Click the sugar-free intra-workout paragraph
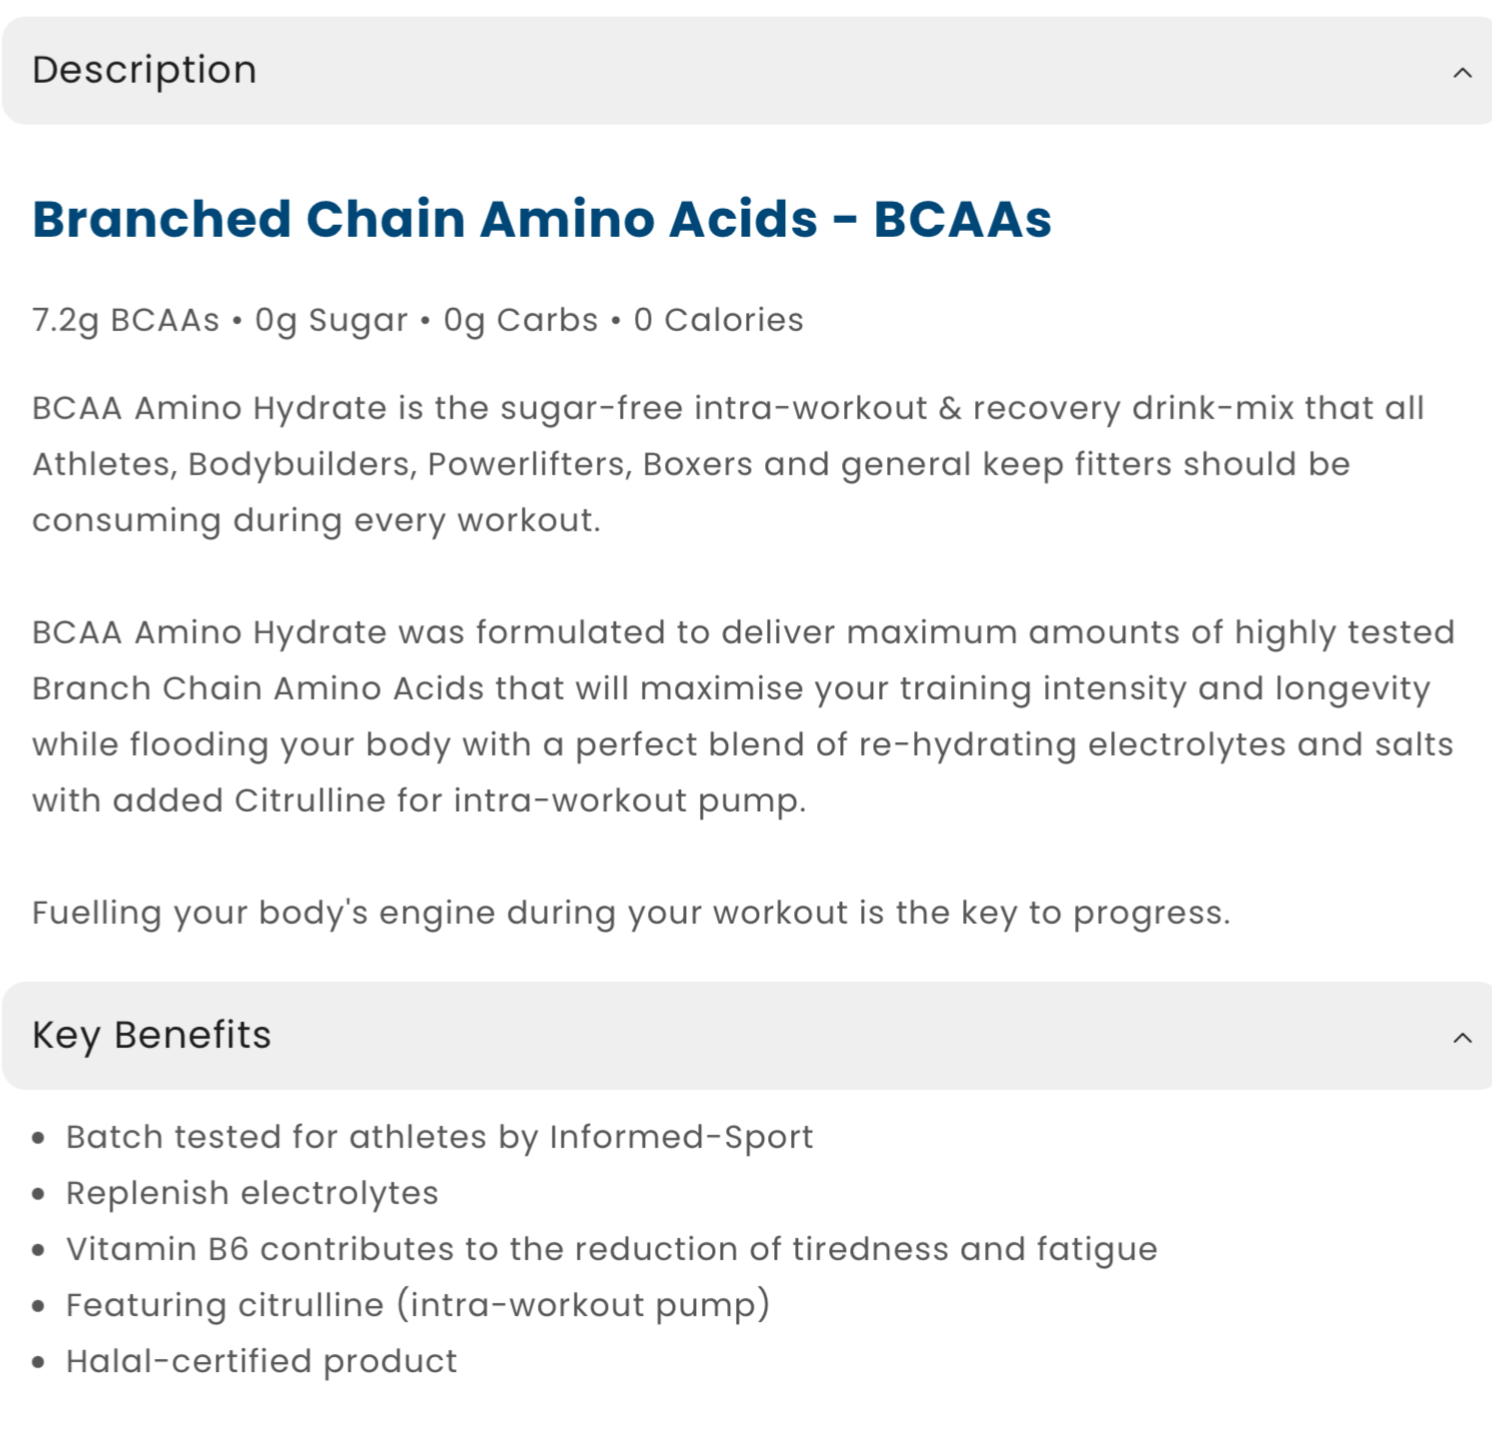Viewport: 1492px width, 1433px height. tap(727, 464)
